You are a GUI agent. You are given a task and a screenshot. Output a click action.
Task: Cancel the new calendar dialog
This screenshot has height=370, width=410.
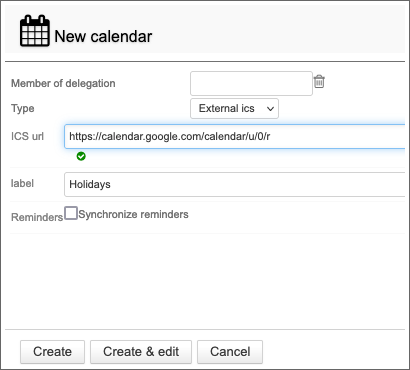(230, 352)
